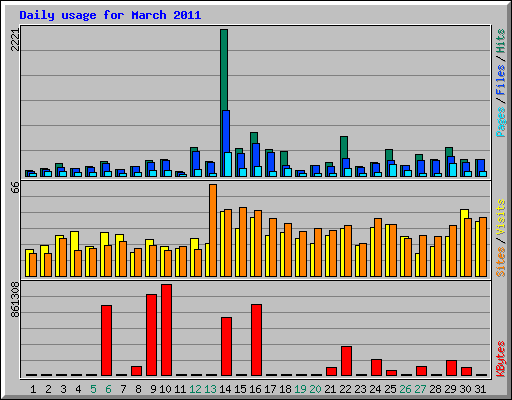
Task: Click the red KBytes bar for day 16
Action: [x=256, y=340]
